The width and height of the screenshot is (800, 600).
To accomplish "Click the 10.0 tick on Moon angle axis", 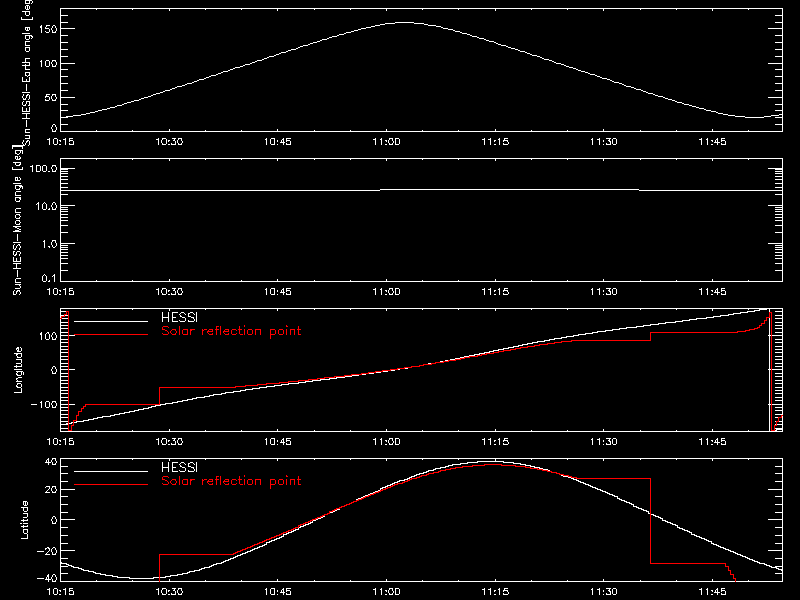I will (46, 206).
